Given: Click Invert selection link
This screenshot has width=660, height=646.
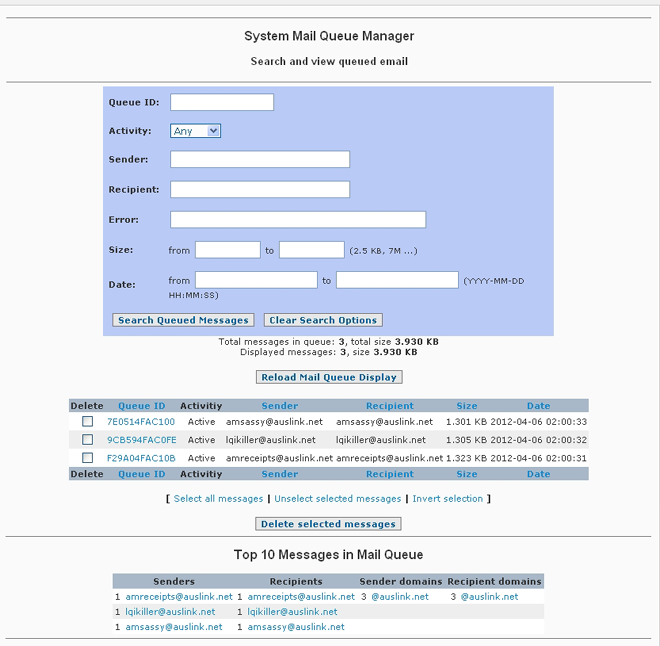Looking at the screenshot, I should coord(447,499).
